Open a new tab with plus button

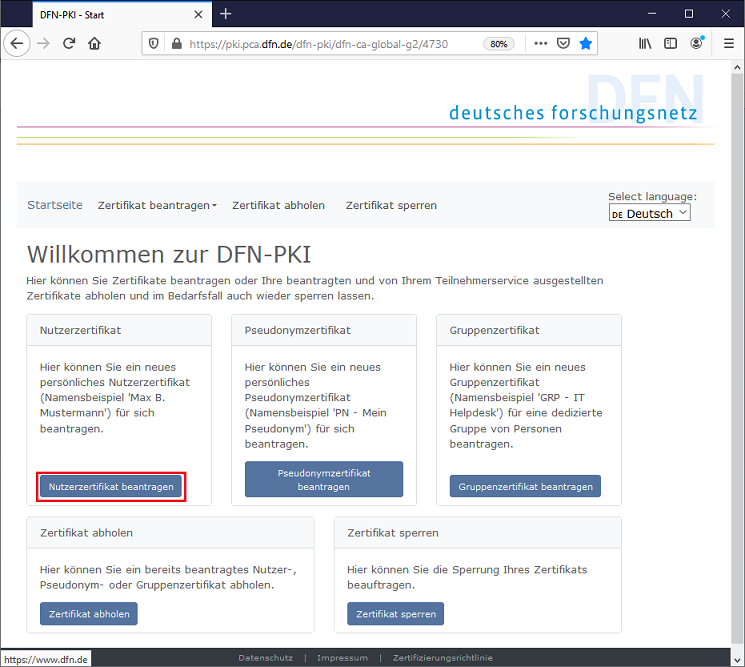[x=226, y=14]
